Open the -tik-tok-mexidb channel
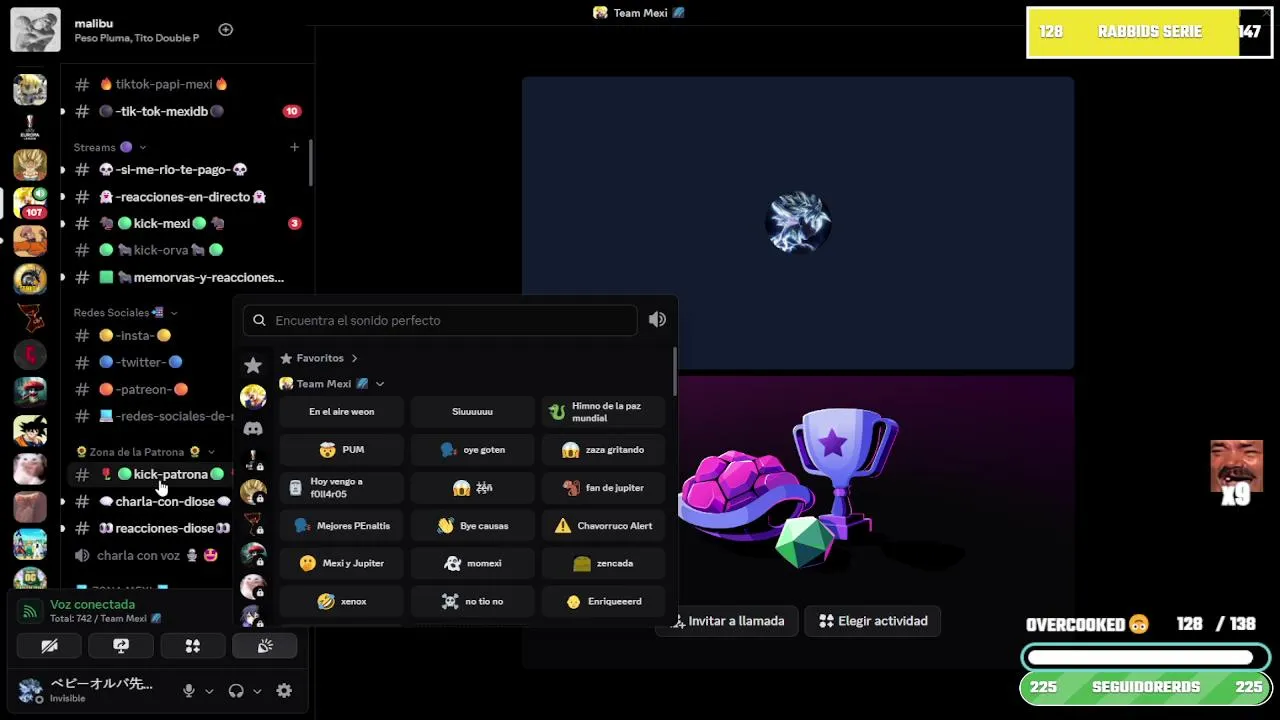This screenshot has width=1280, height=720. (x=186, y=111)
